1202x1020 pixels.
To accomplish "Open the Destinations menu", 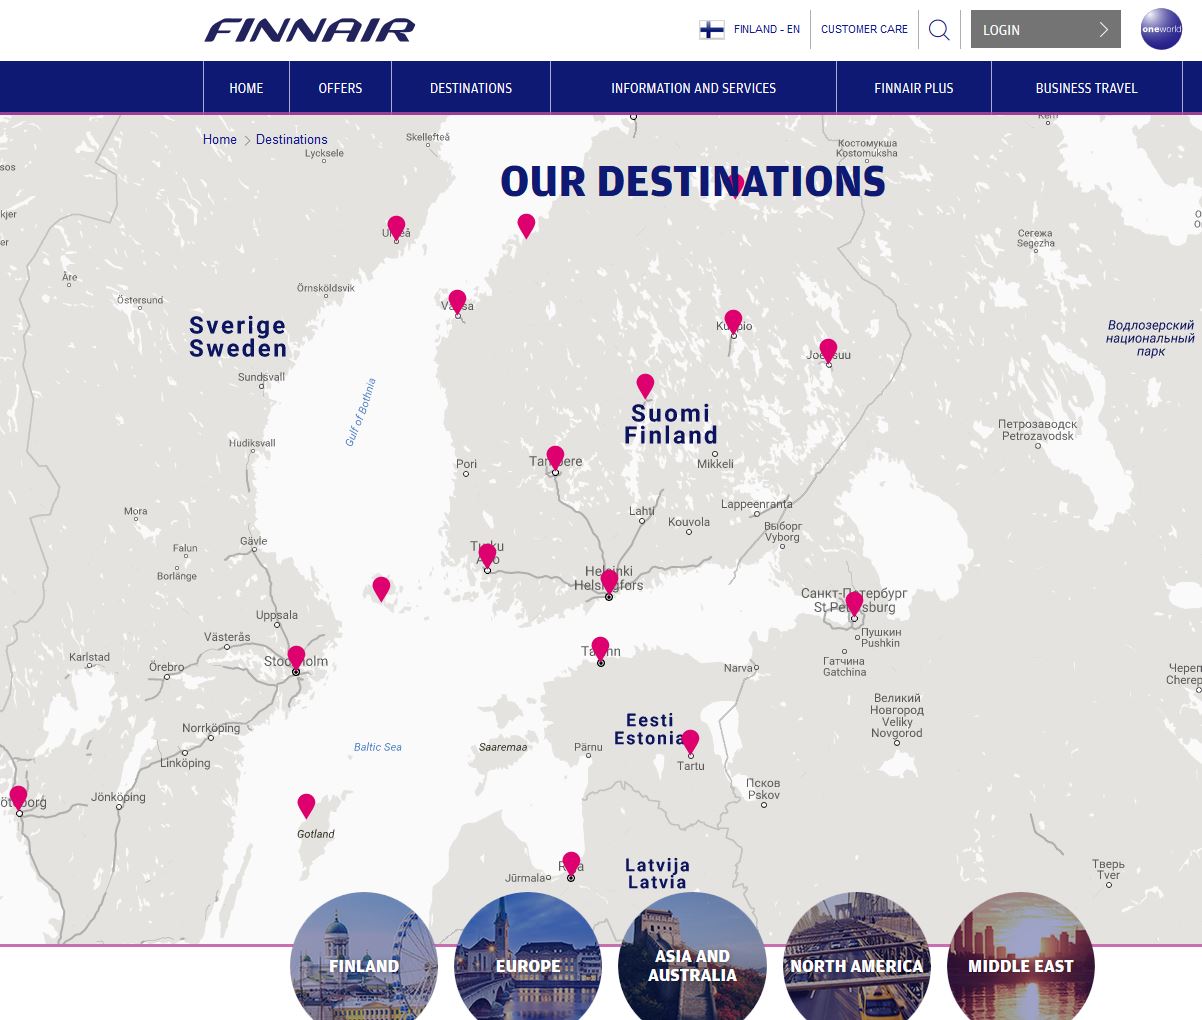I will [x=470, y=88].
